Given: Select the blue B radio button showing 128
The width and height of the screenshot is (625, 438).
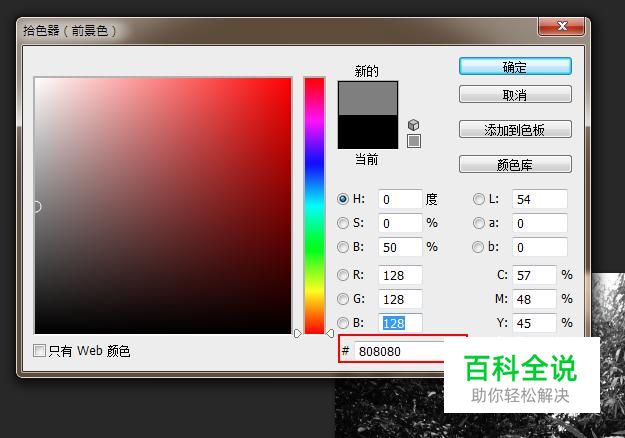Looking at the screenshot, I should click(343, 323).
